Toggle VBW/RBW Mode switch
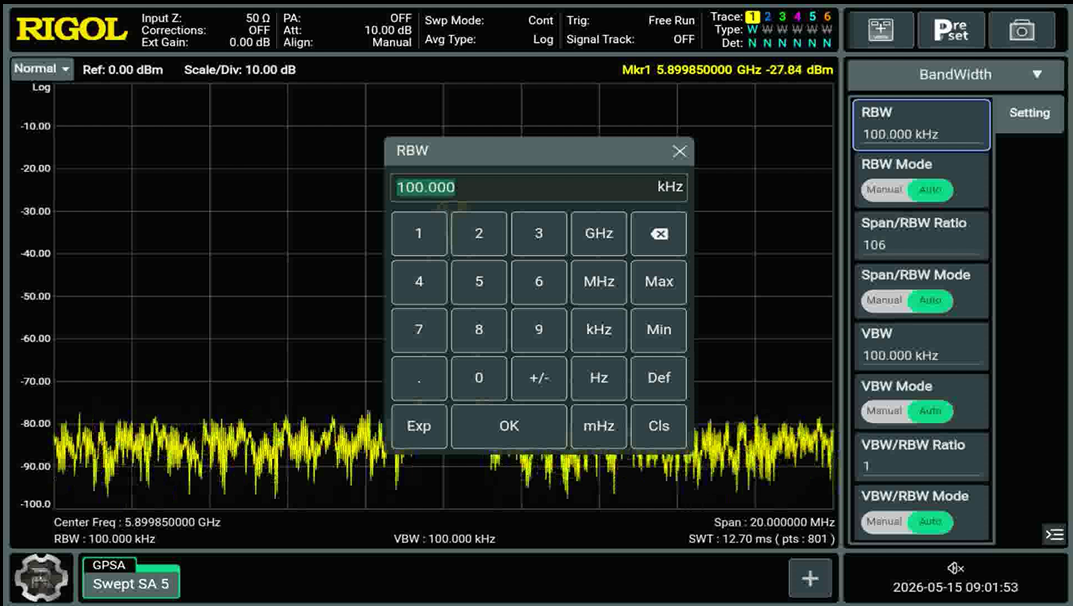 click(907, 522)
